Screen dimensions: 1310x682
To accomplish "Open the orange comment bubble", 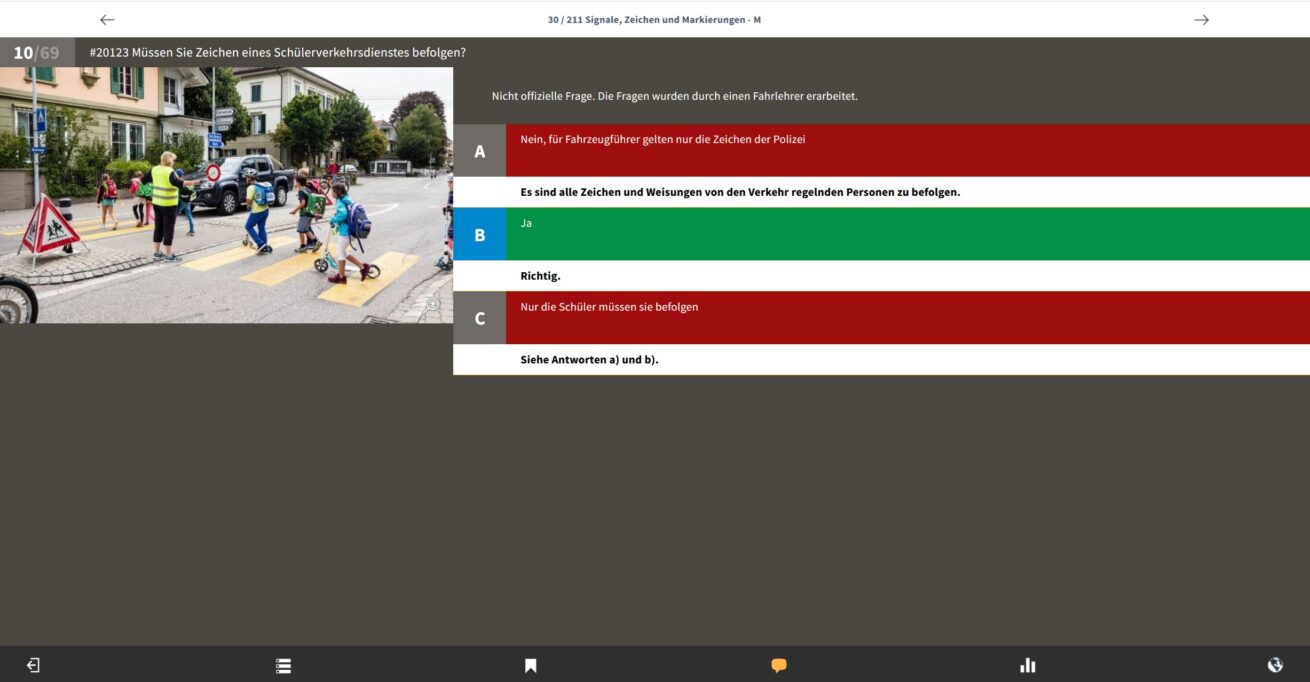I will coord(779,665).
